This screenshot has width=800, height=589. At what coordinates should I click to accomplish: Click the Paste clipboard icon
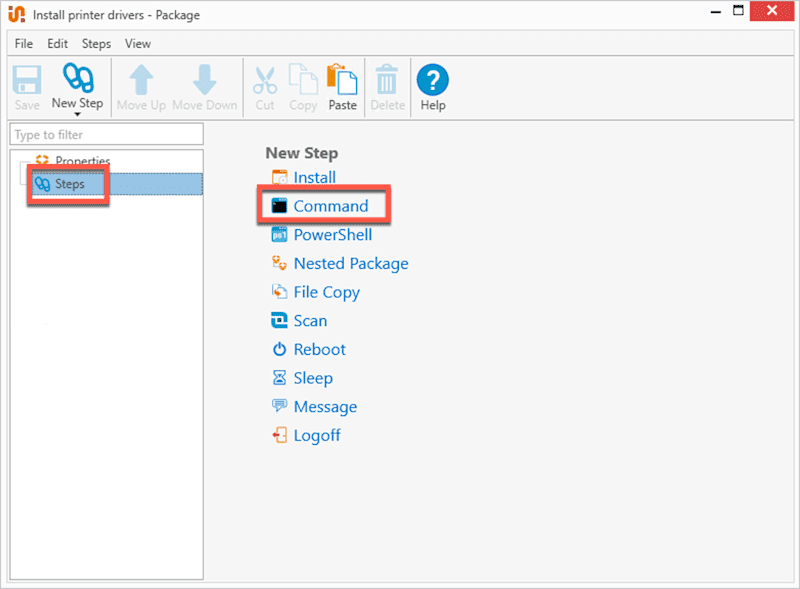(x=342, y=79)
